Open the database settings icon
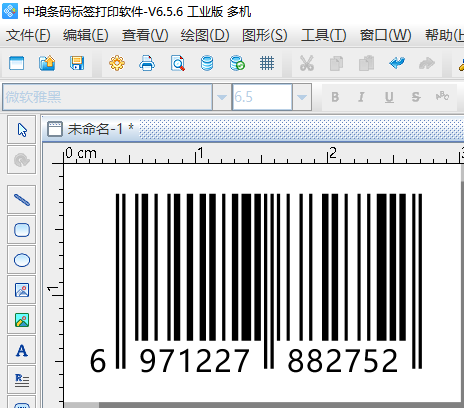The image size is (464, 408). [207, 63]
